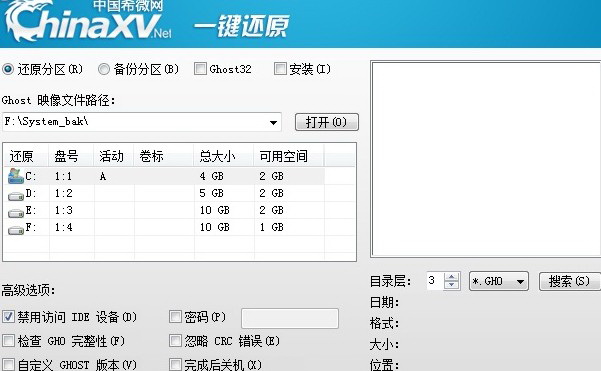This screenshot has height=371, width=601.
Task: Click the active flag A in C: row
Action: point(103,176)
